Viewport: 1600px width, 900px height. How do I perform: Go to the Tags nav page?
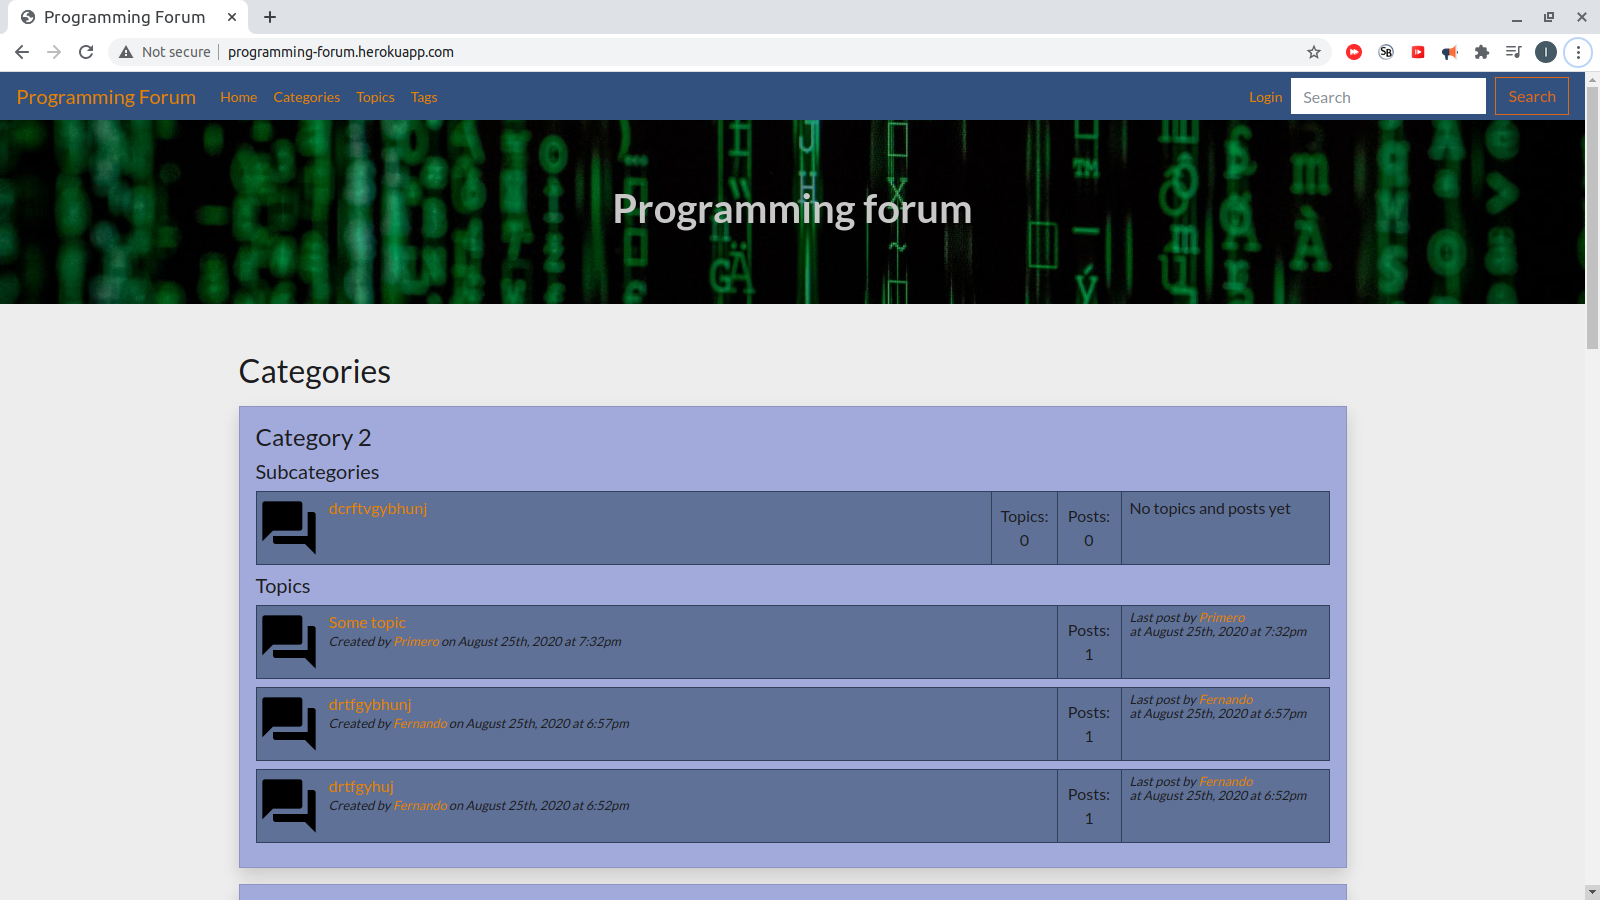tap(424, 97)
